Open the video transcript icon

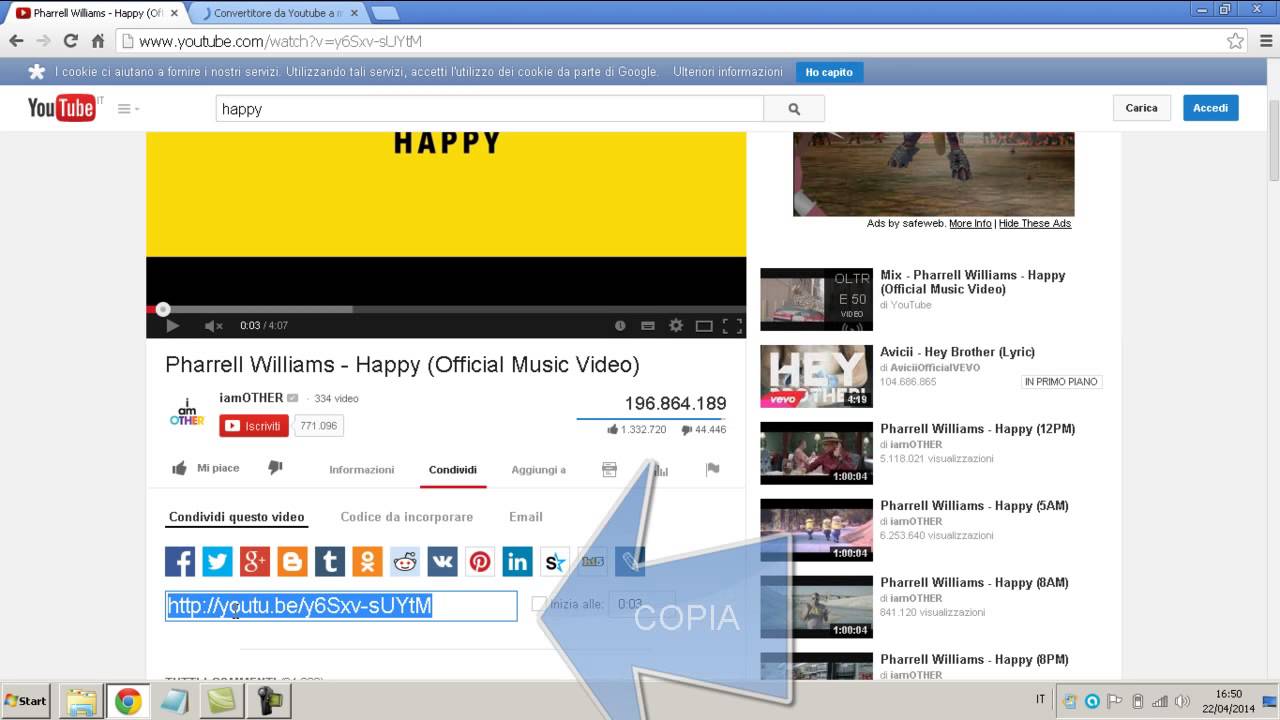pos(609,469)
